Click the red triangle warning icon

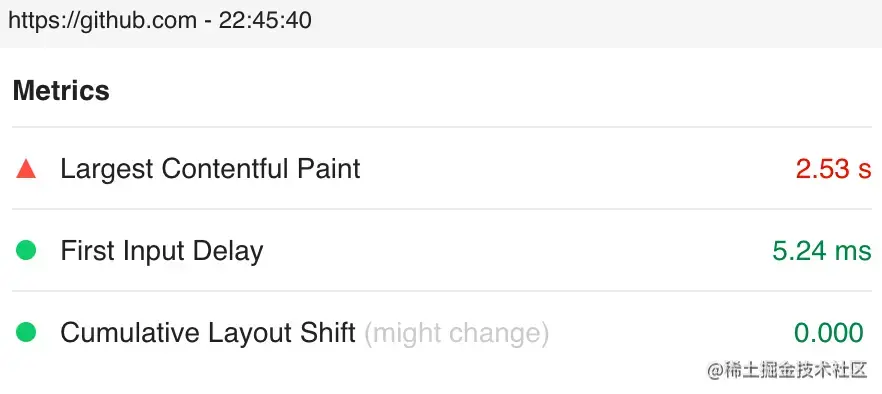pos(26,168)
